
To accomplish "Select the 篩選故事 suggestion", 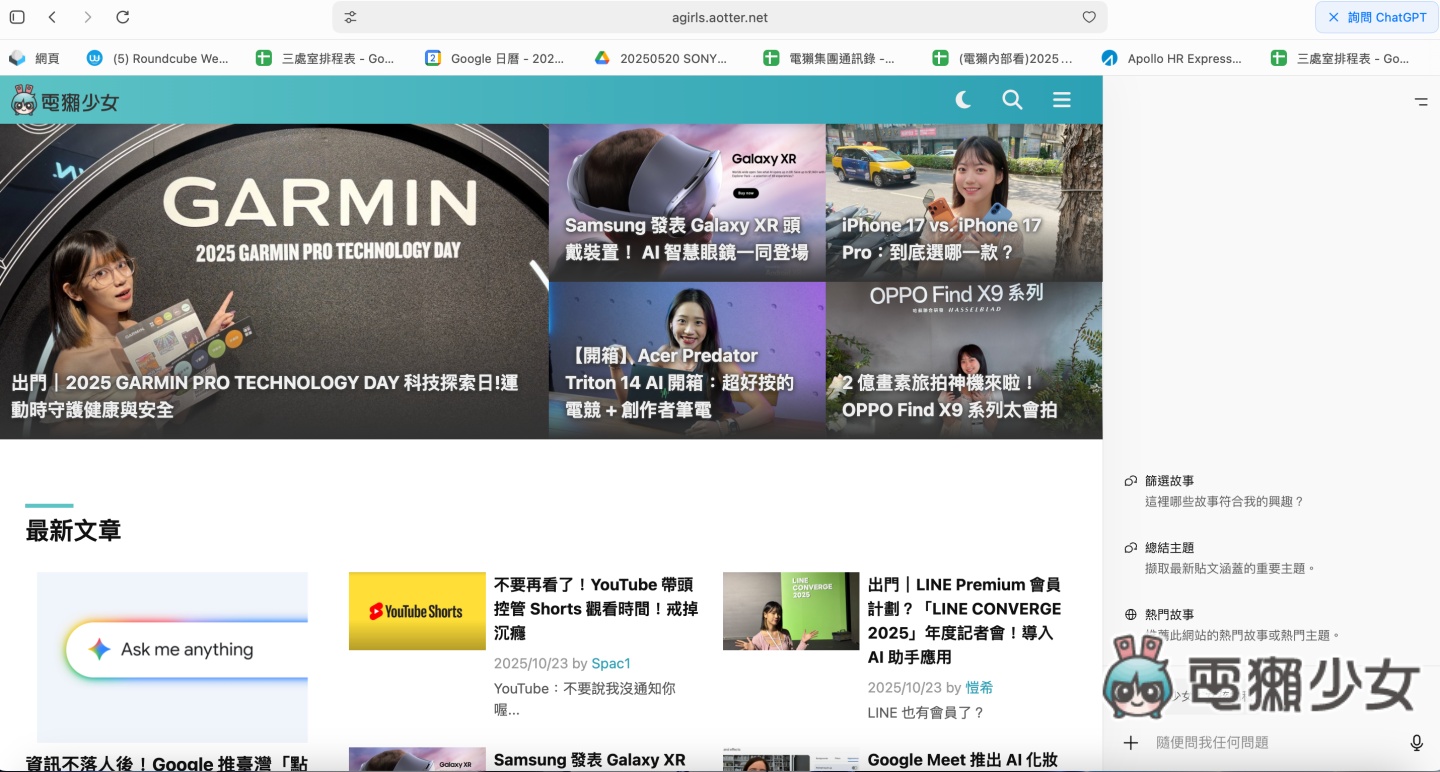I will coord(1168,481).
